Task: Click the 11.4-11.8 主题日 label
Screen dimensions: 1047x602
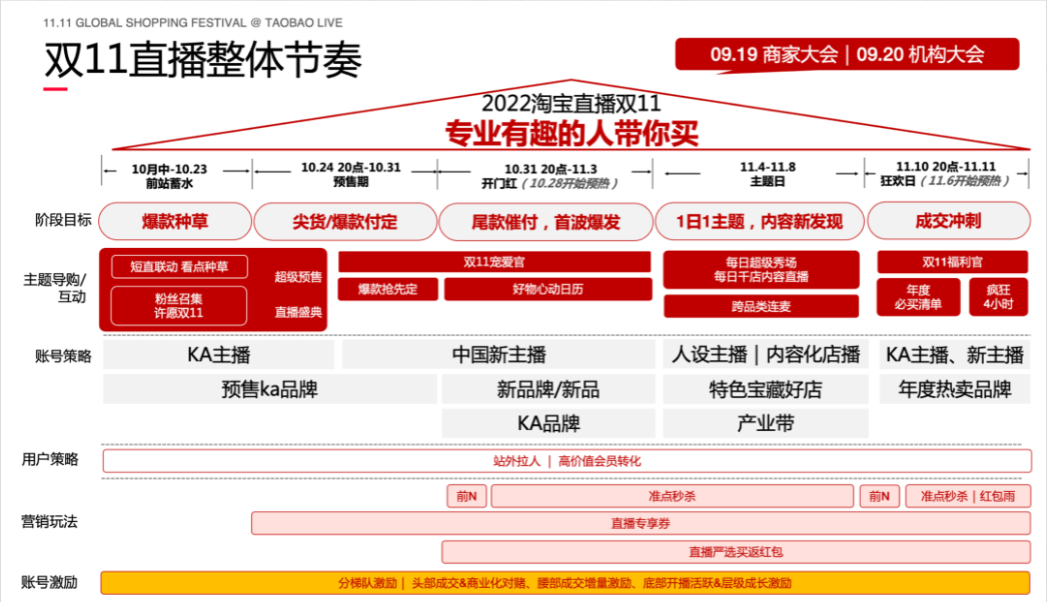Action: point(768,174)
